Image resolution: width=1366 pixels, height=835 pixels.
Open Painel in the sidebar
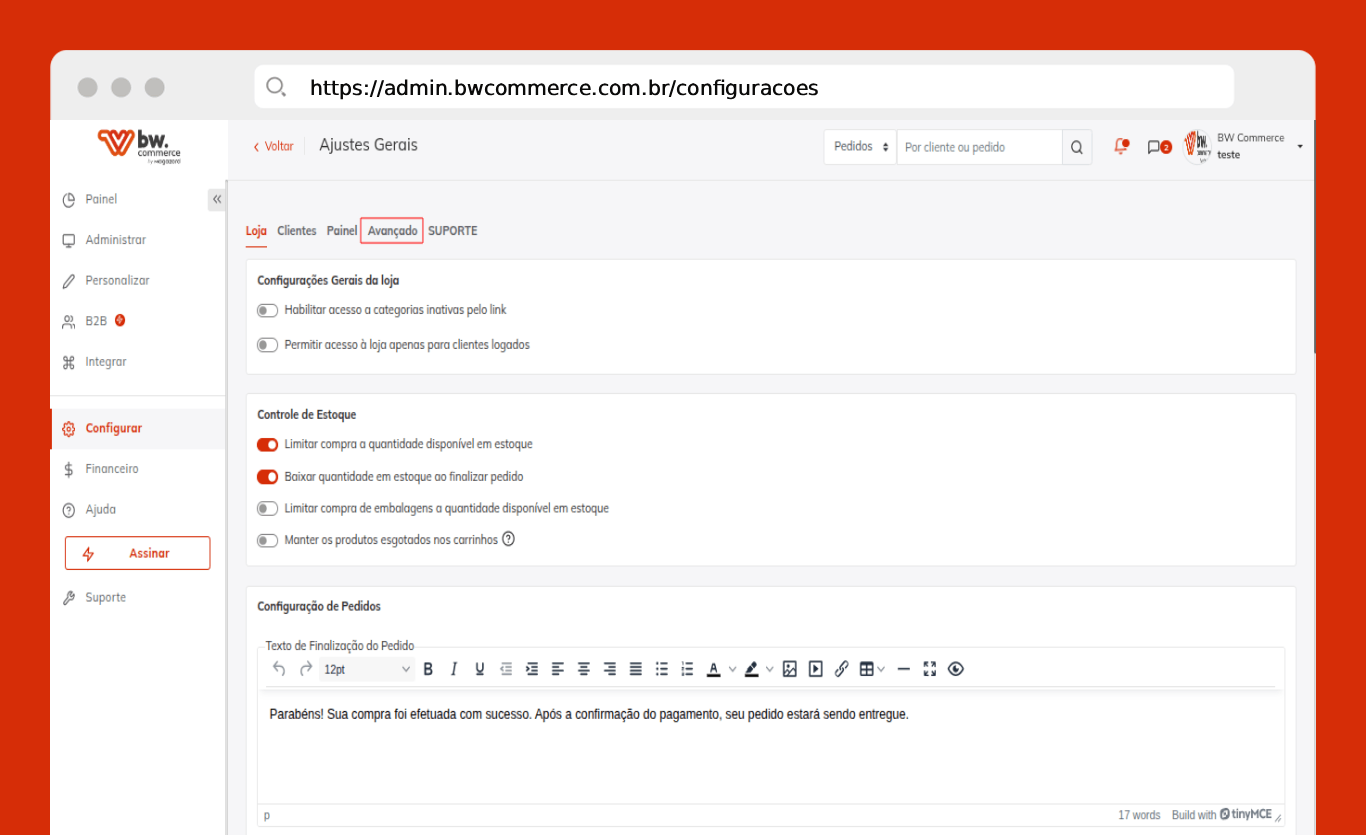coord(101,200)
